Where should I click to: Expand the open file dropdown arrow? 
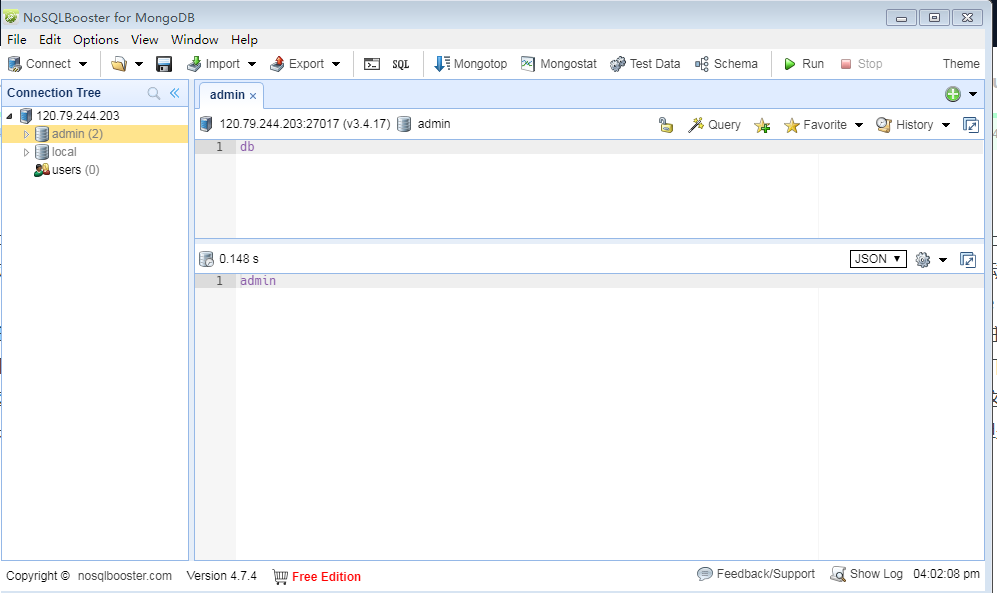[139, 64]
